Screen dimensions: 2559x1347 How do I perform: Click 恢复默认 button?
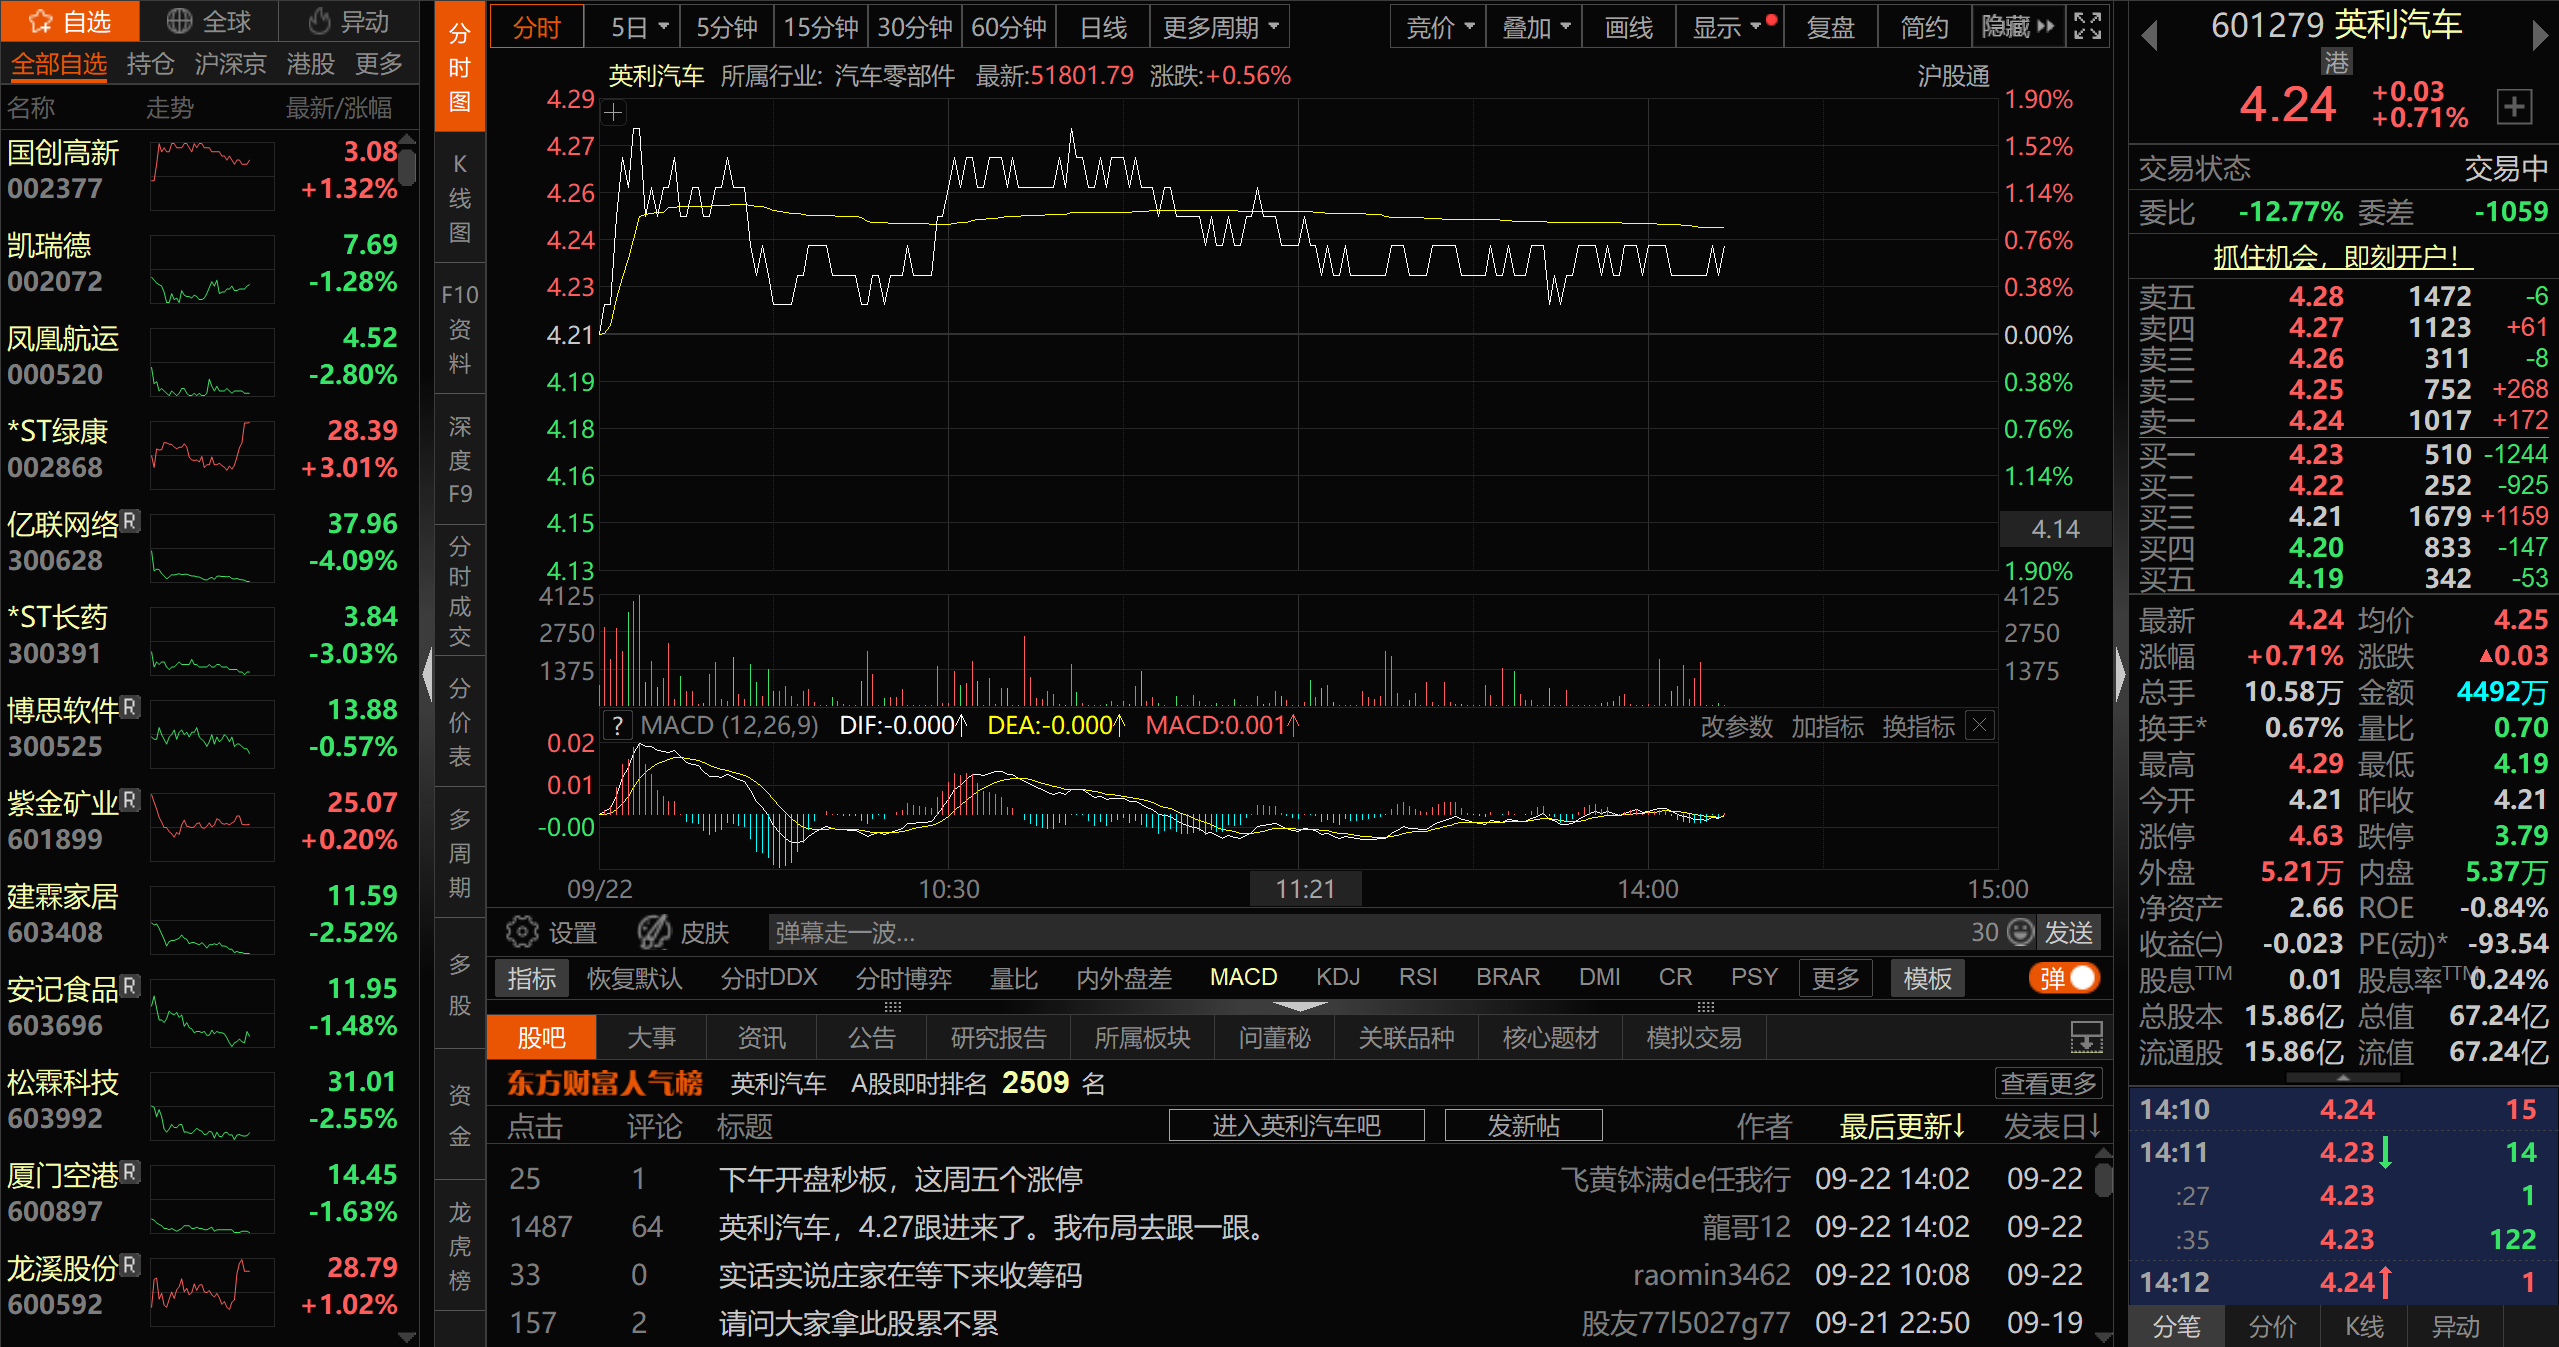[x=634, y=978]
